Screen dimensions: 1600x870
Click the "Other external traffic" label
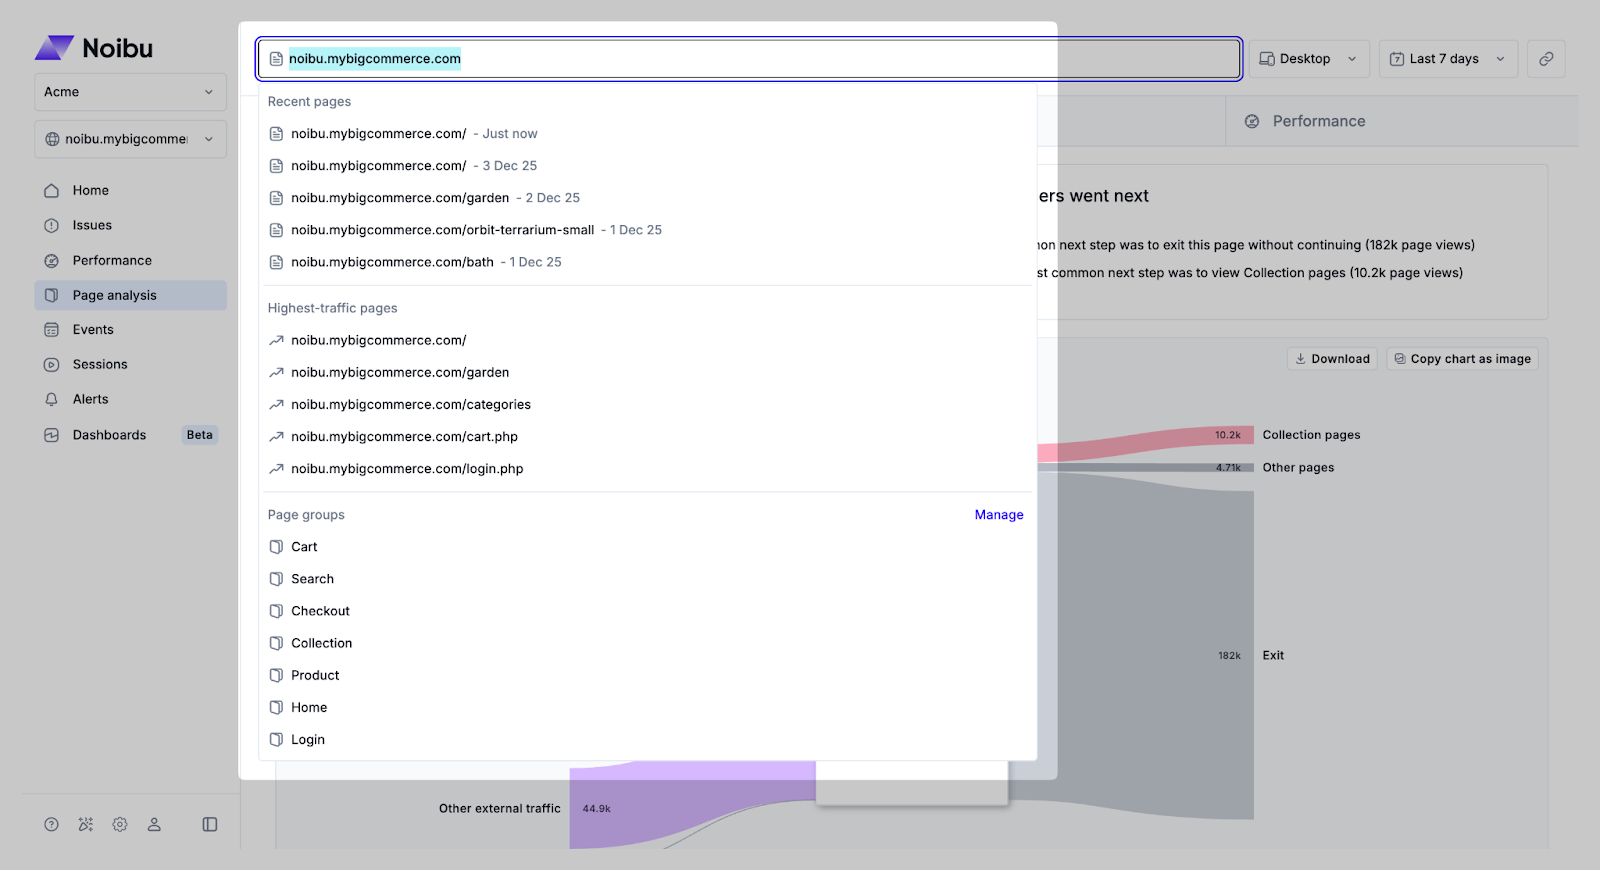click(500, 808)
